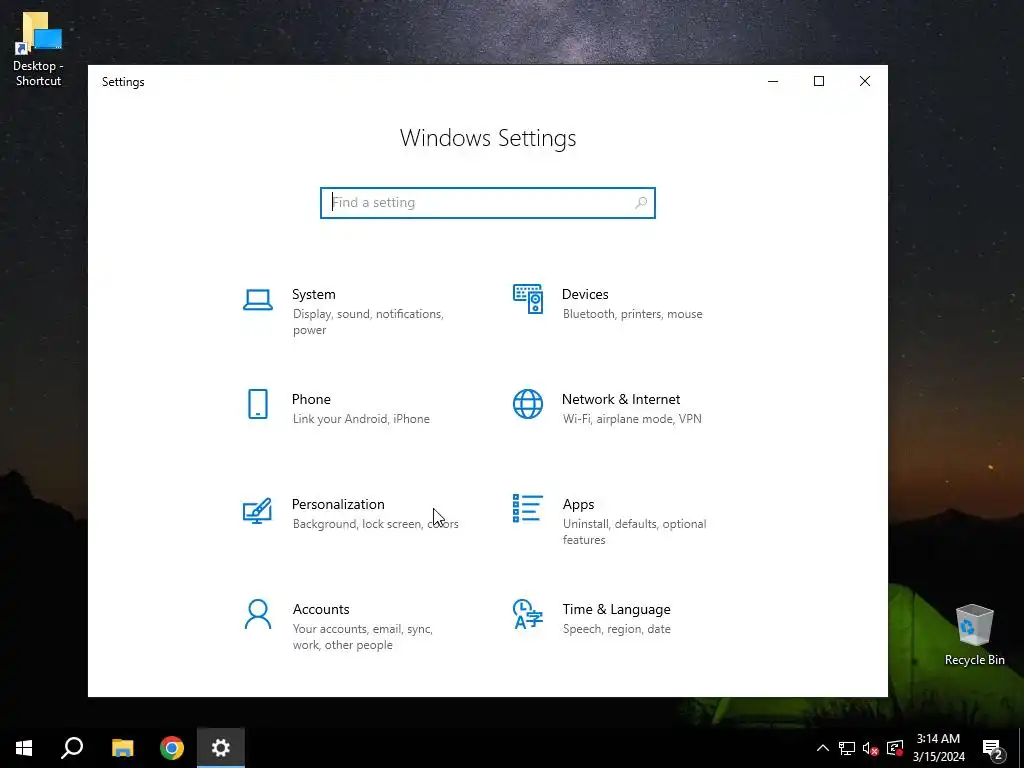The width and height of the screenshot is (1024, 768).
Task: Open the Recycle Bin desktop icon
Action: click(974, 635)
